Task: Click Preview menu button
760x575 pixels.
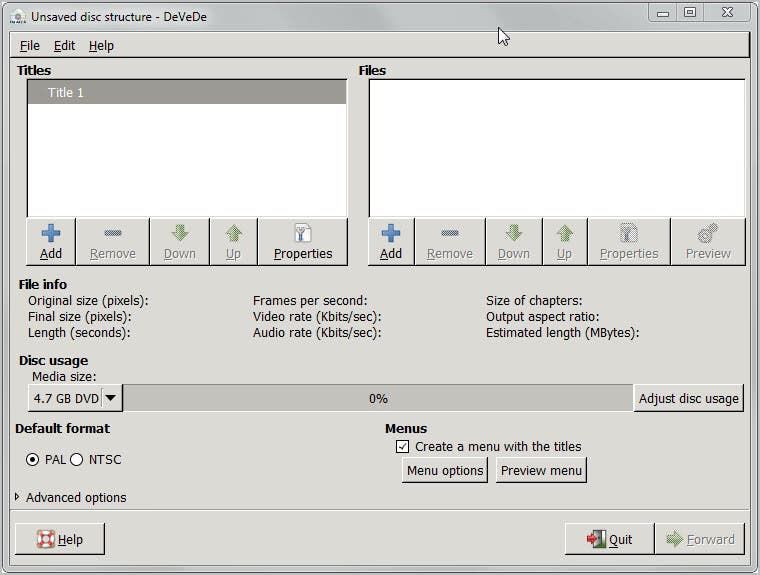Action: pyautogui.click(x=541, y=470)
